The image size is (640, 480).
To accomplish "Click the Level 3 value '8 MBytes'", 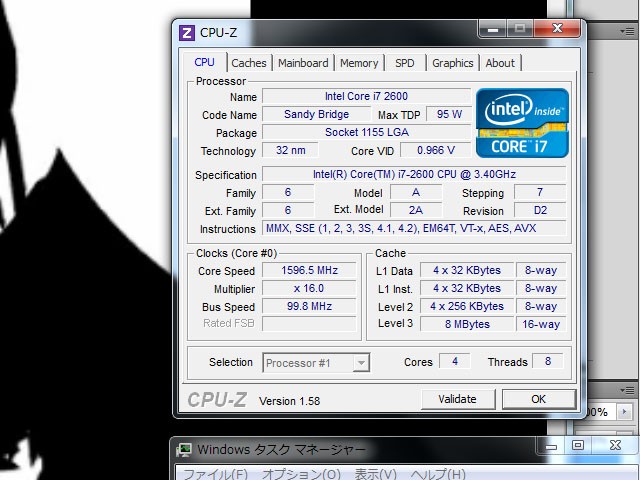I will click(x=467, y=324).
